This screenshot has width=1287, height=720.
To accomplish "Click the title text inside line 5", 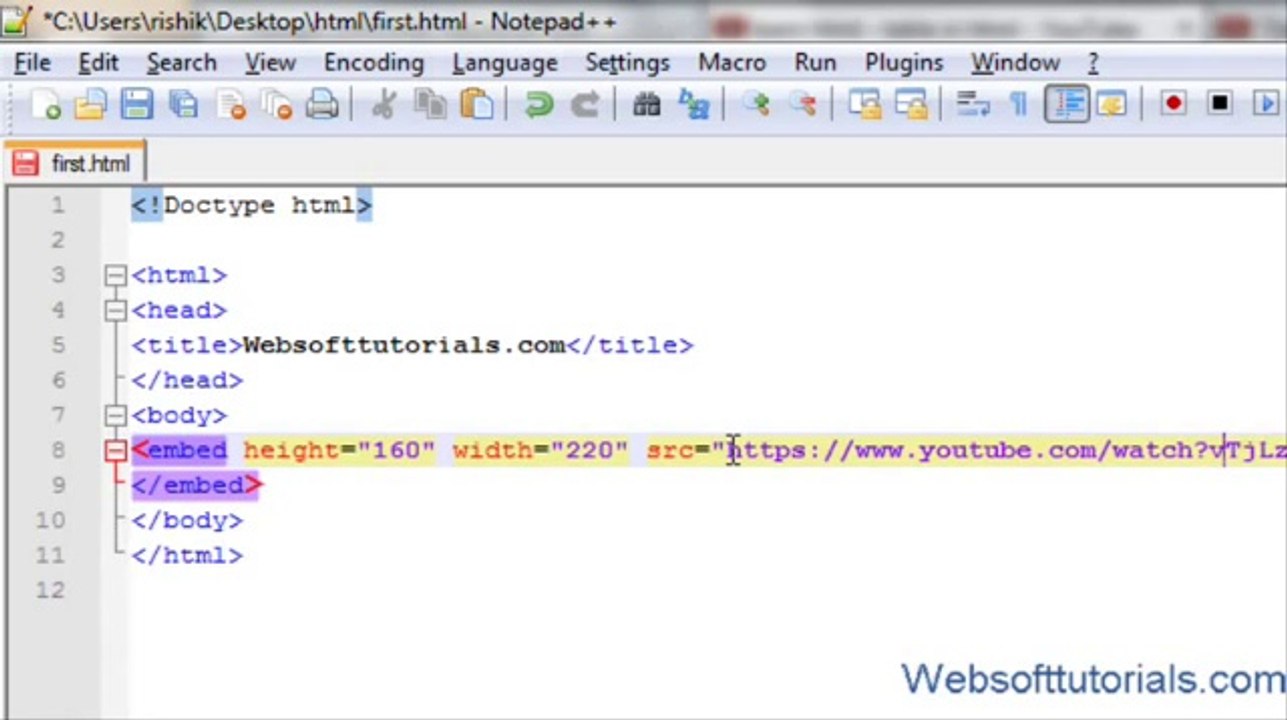I will pyautogui.click(x=404, y=346).
